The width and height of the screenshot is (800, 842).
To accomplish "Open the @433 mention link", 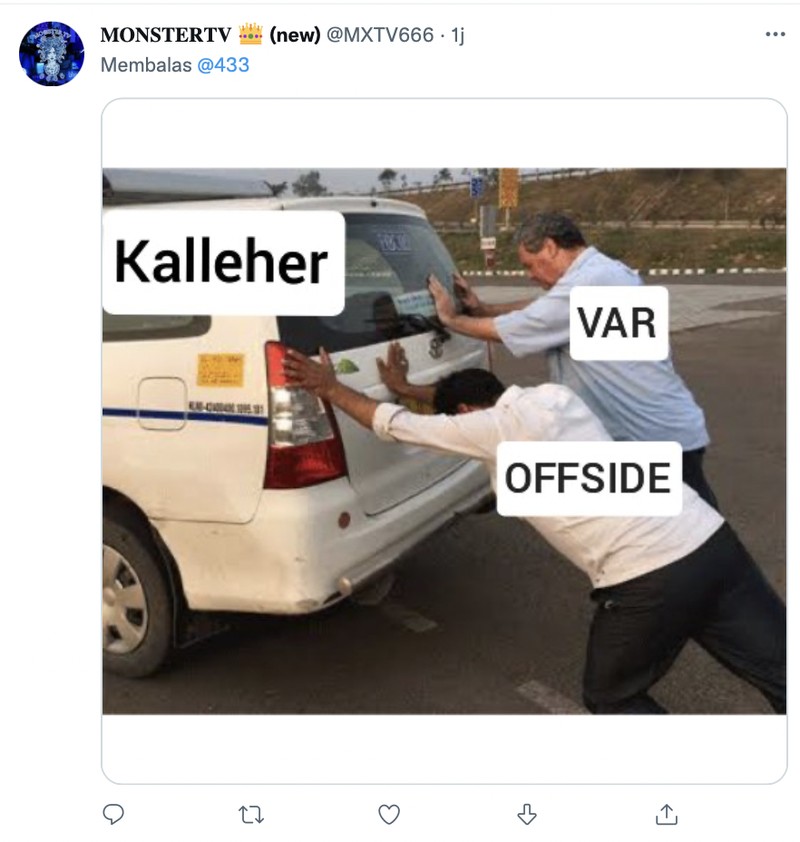I will click(223, 65).
